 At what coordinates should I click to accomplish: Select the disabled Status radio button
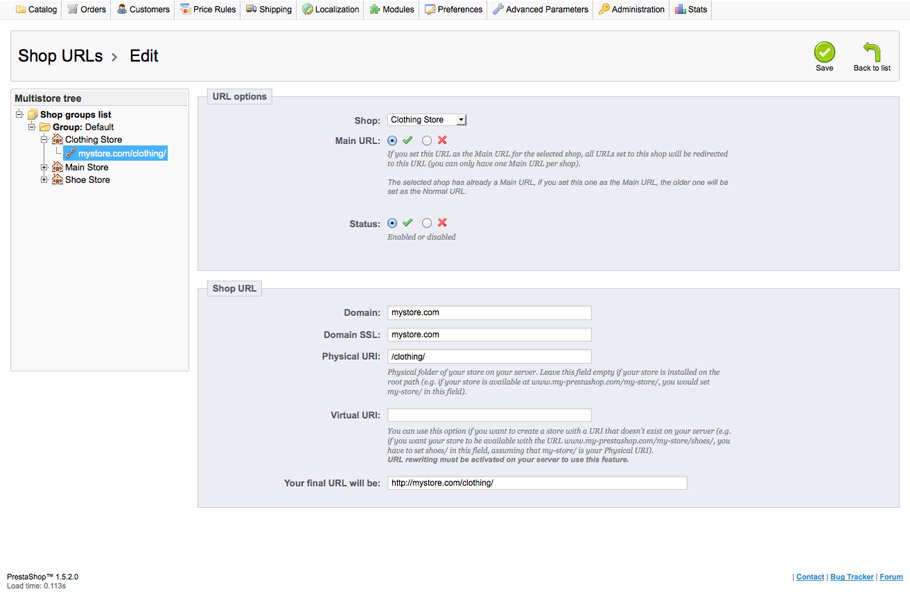[x=427, y=223]
